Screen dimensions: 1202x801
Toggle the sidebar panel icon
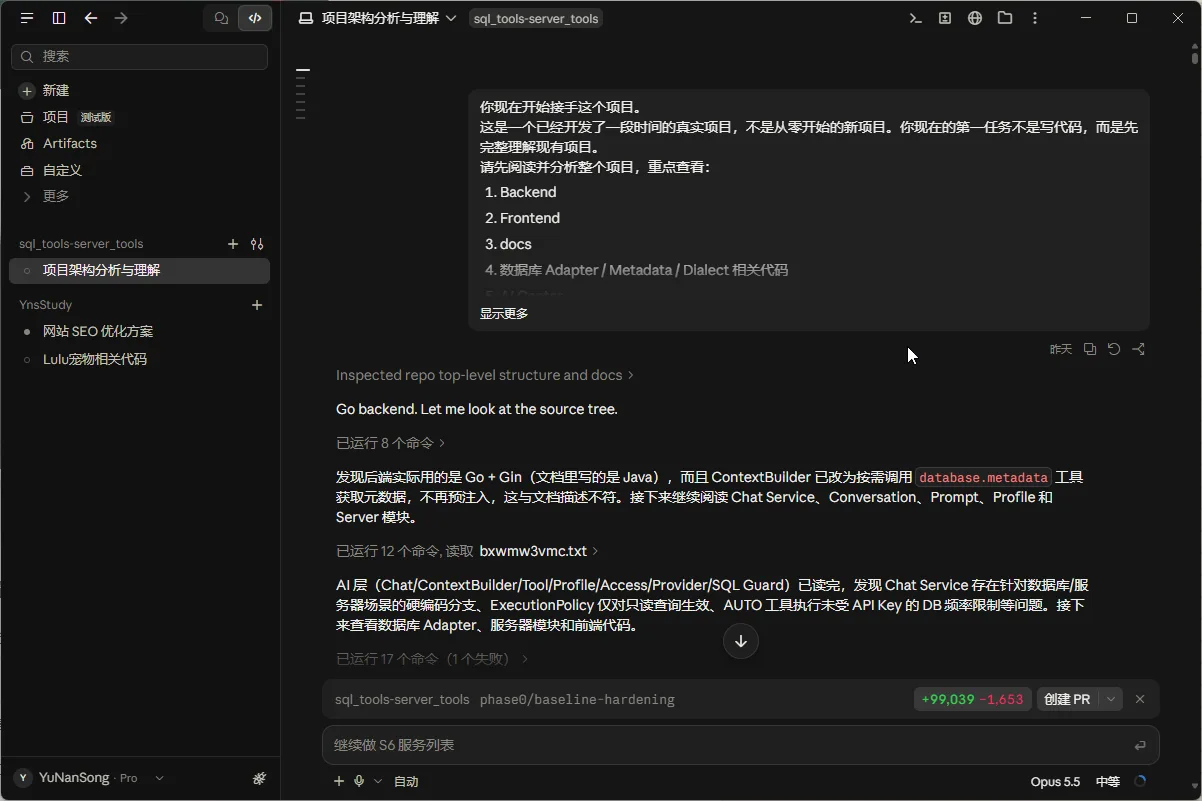59,18
